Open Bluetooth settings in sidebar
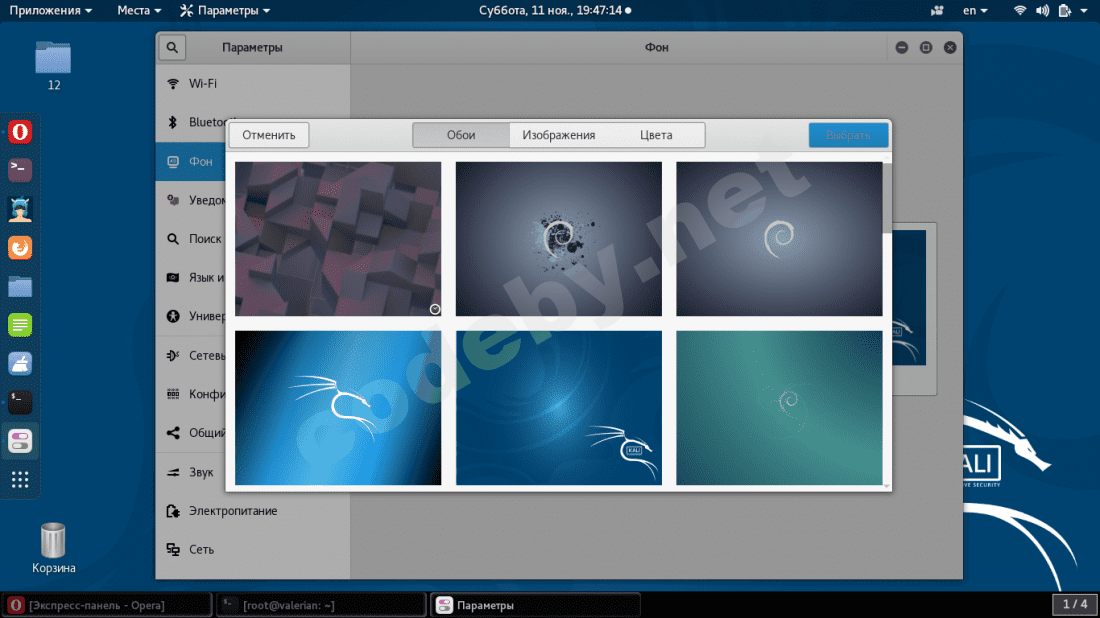 pos(191,122)
